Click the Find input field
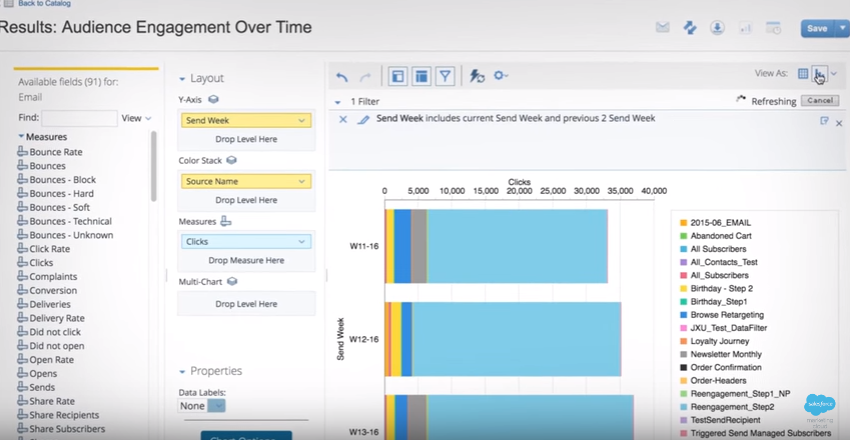This screenshot has height=440, width=850. click(x=79, y=118)
